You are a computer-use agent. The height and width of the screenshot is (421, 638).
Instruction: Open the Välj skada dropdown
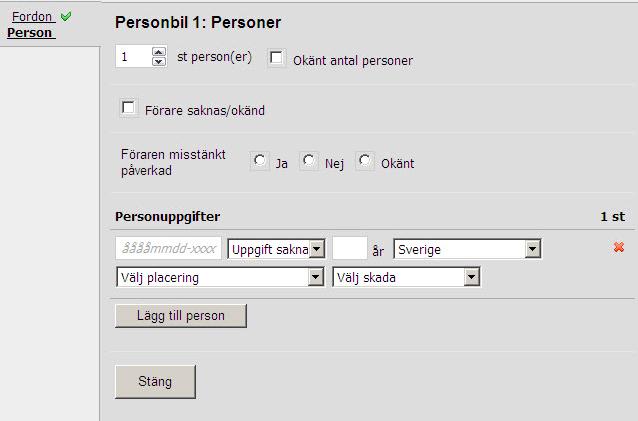click(x=406, y=277)
